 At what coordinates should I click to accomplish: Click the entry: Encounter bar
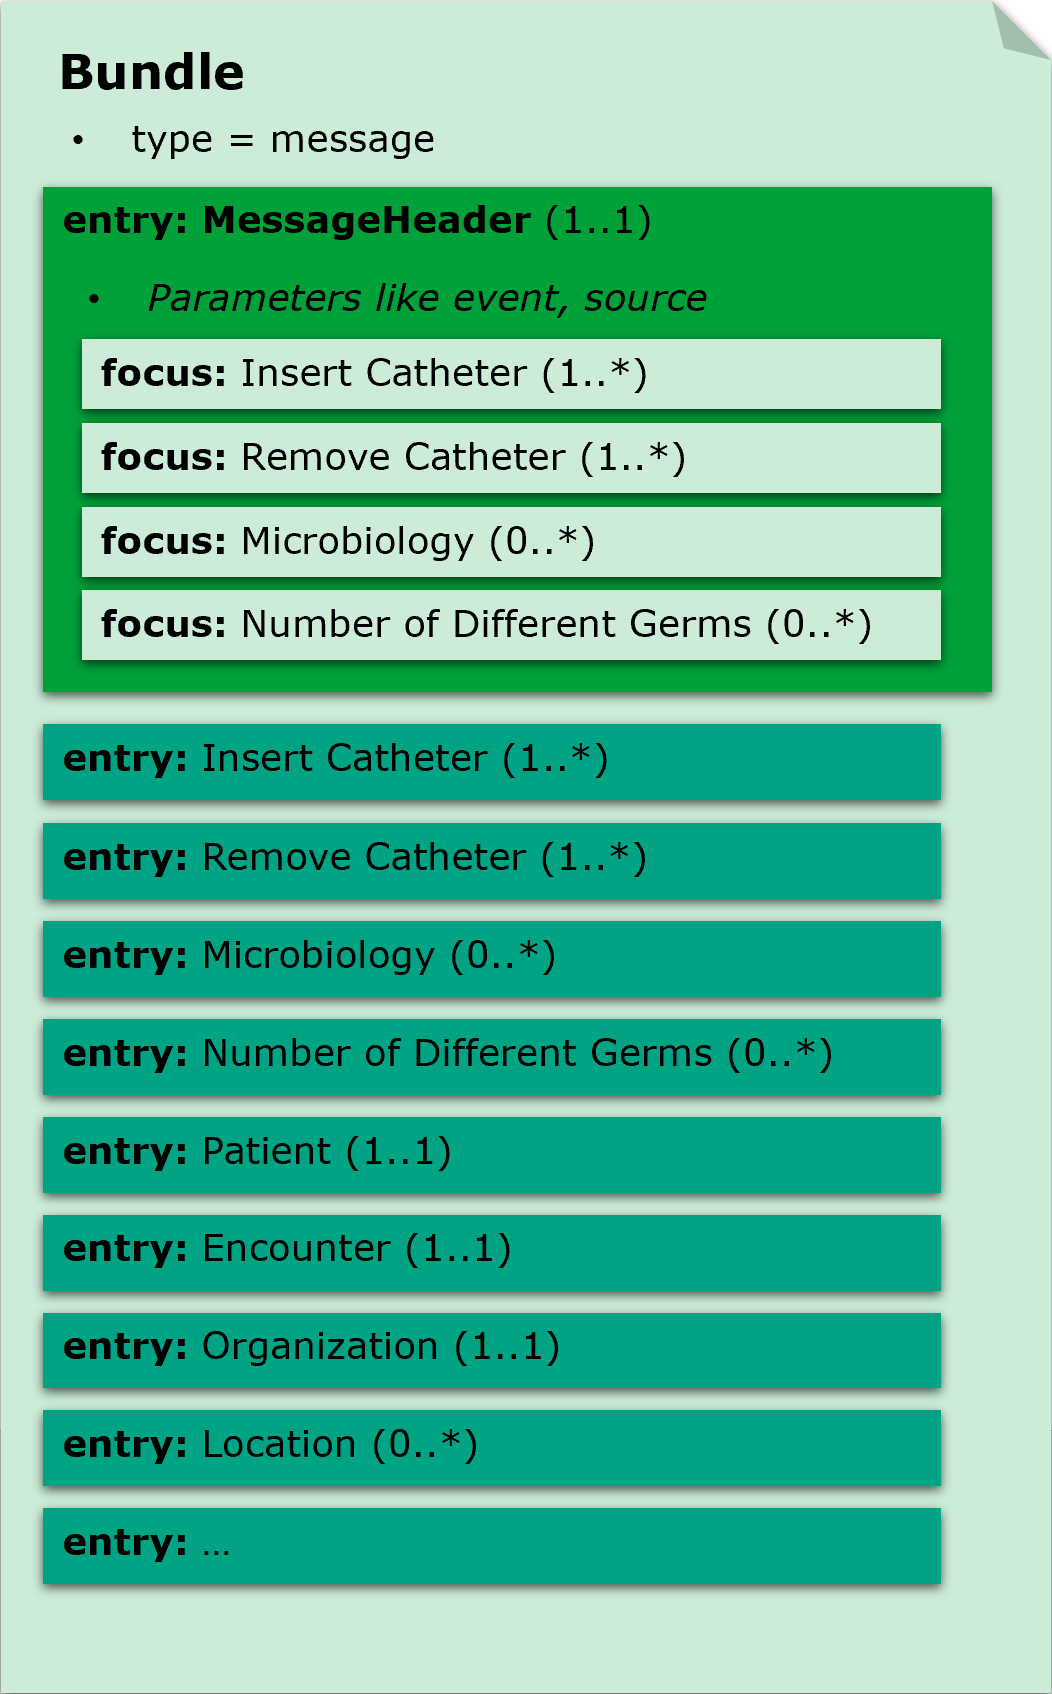click(x=491, y=1250)
